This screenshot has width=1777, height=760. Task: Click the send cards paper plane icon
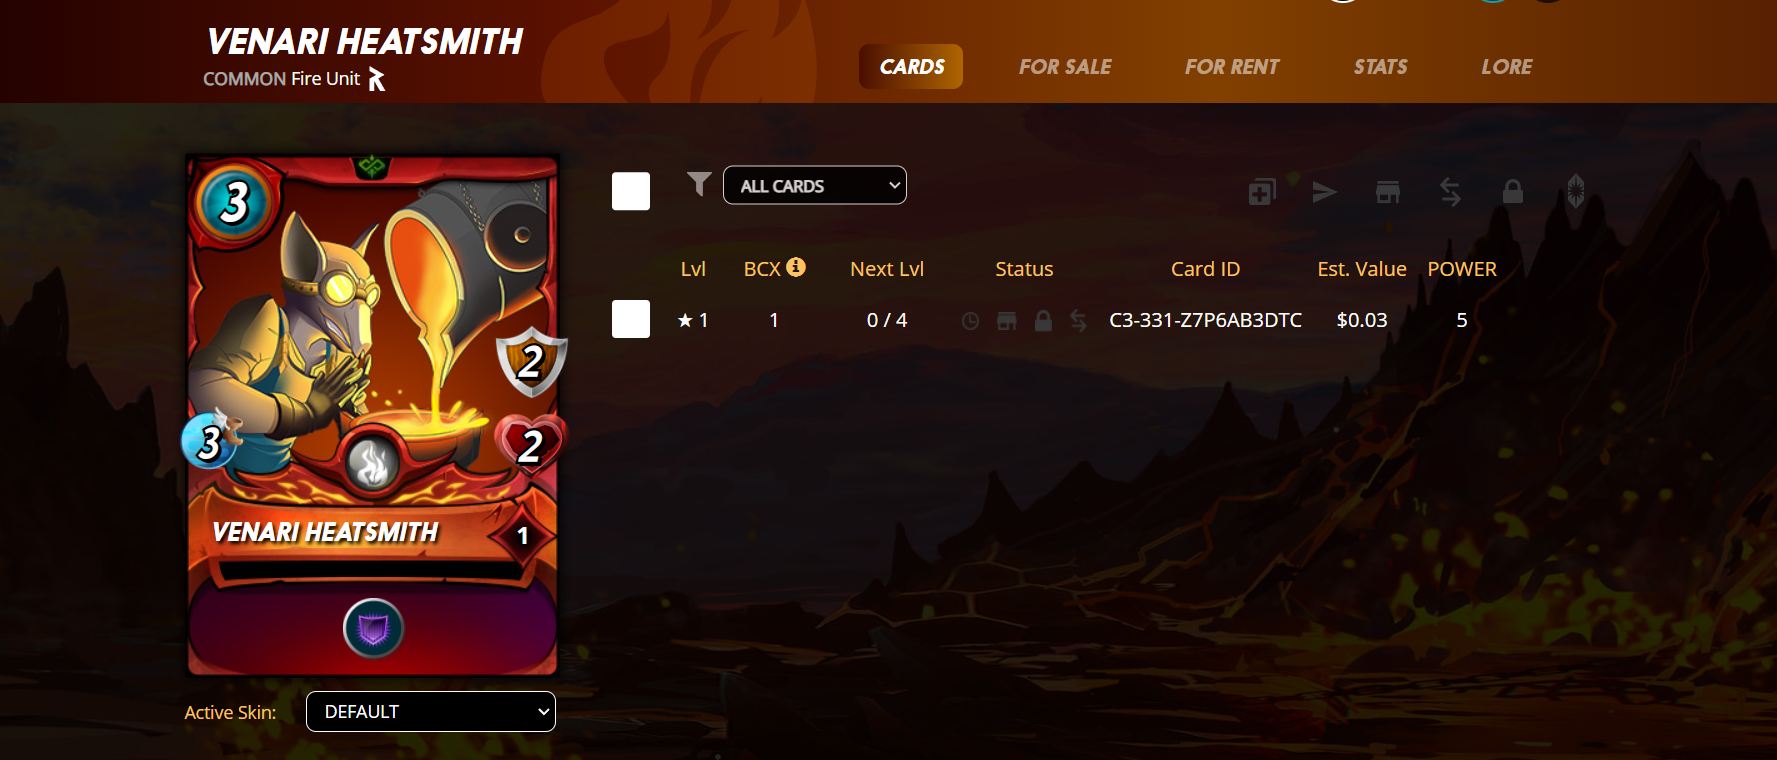[x=1325, y=192]
